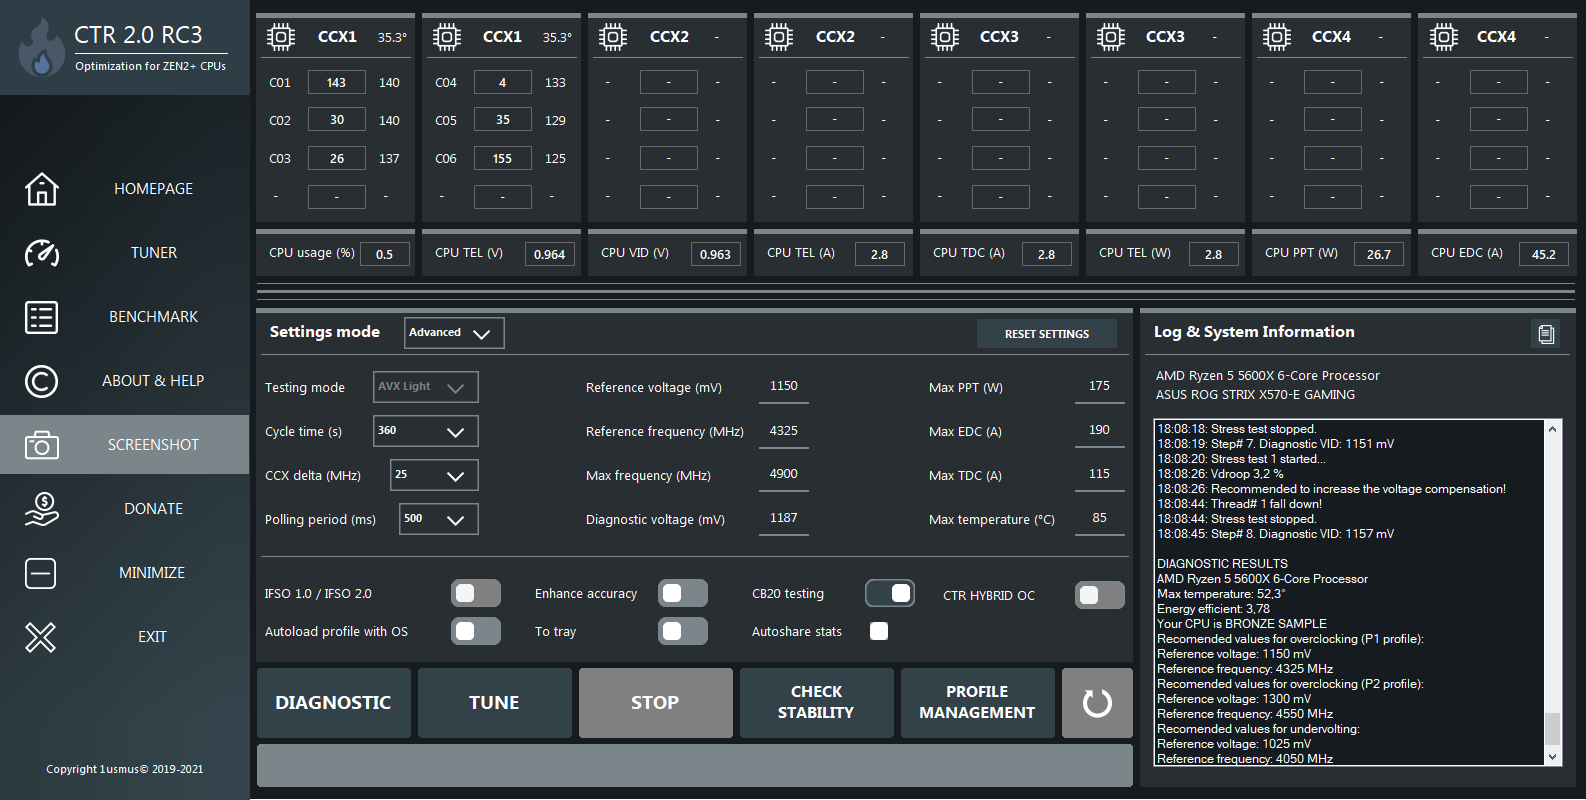Viewport: 1586px width, 800px height.
Task: Click the CPU usage value 0.5
Action: pos(384,254)
